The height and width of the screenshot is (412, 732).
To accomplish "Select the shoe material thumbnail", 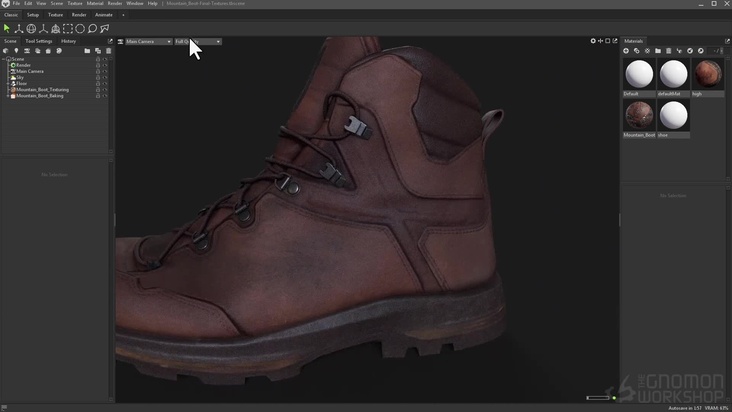I will 673,115.
